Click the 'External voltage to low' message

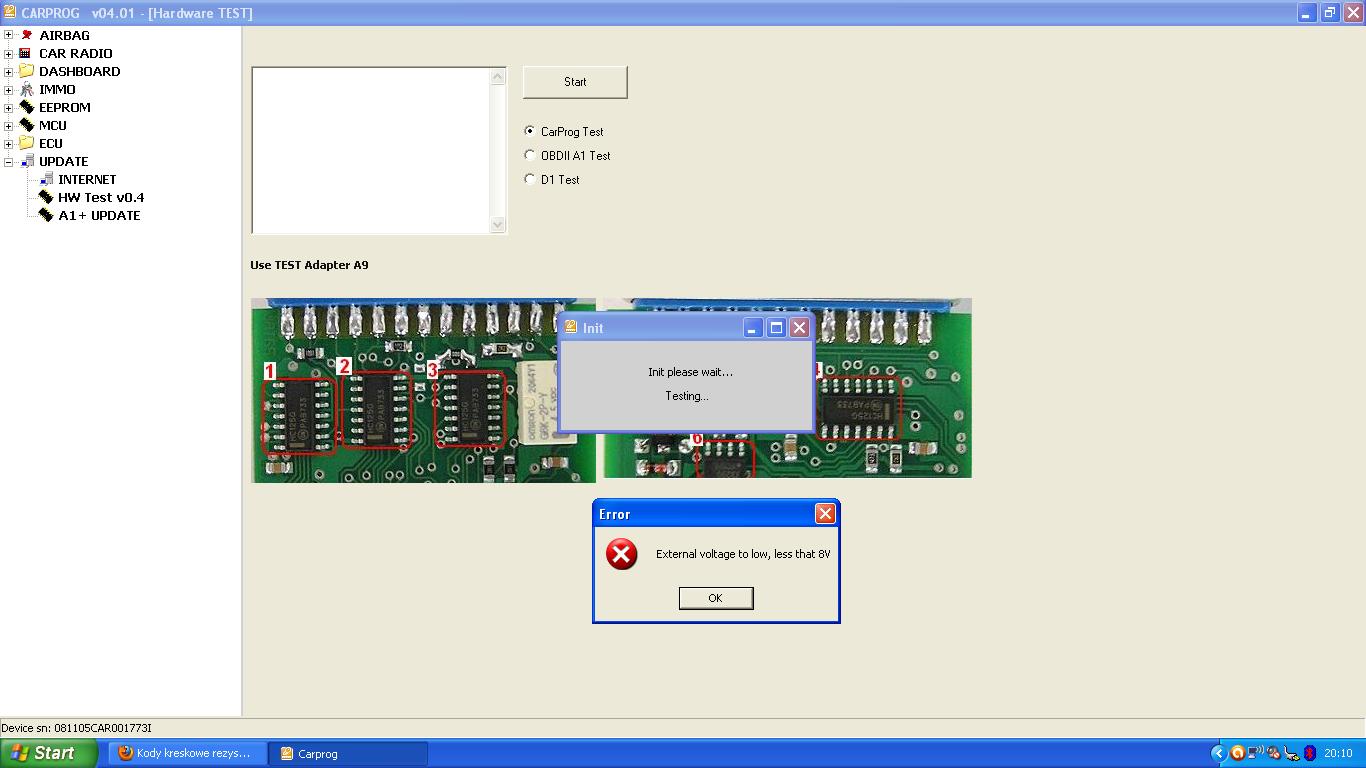pos(743,554)
